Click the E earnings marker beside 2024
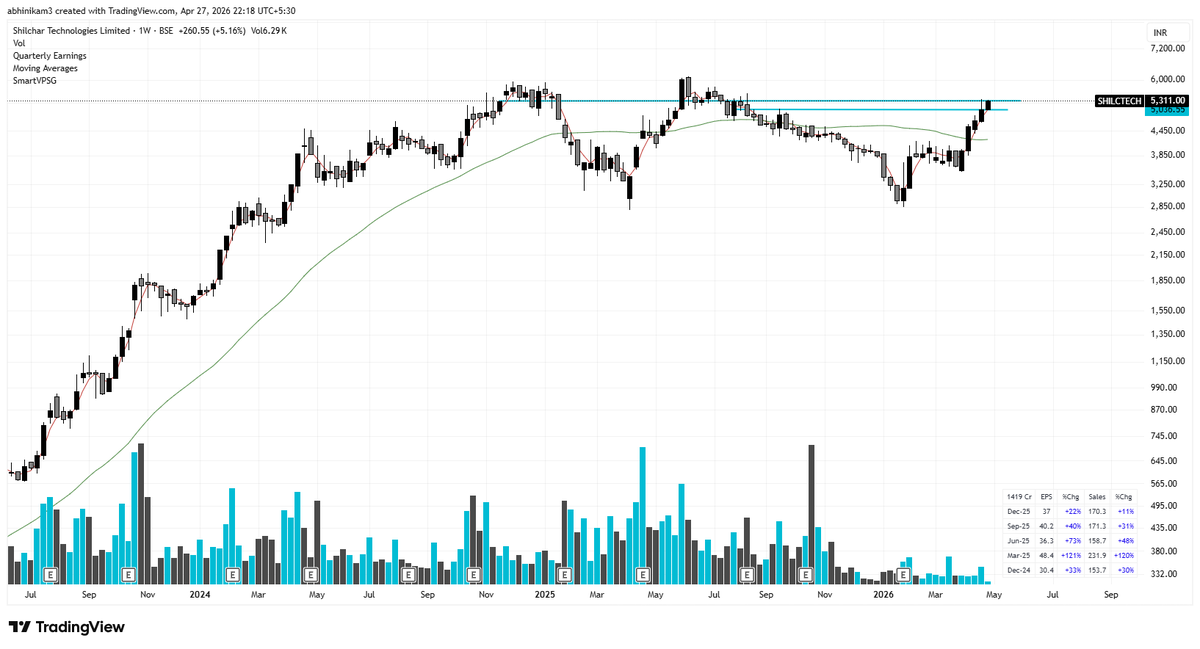Image resolution: width=1200 pixels, height=649 pixels. click(232, 575)
